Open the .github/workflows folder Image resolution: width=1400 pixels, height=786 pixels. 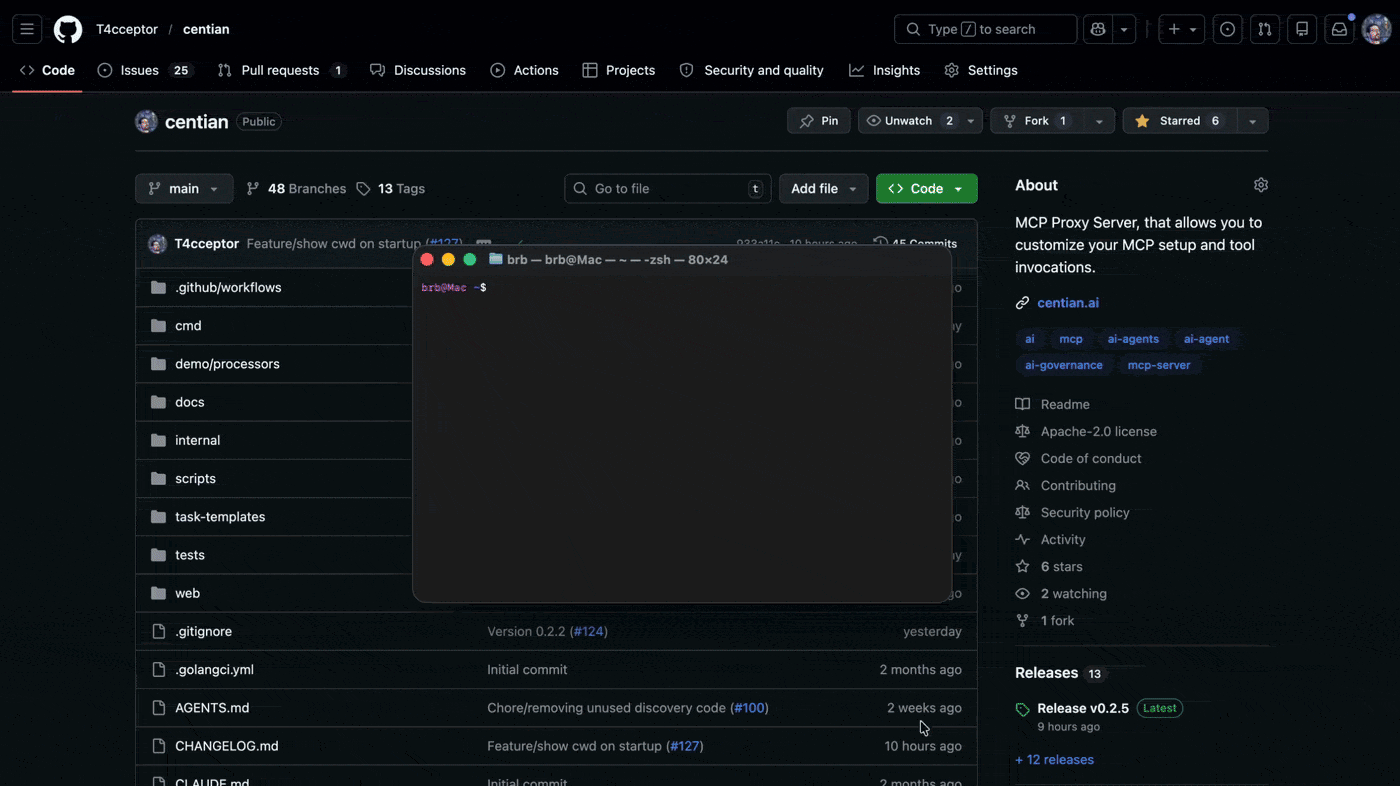pos(228,287)
